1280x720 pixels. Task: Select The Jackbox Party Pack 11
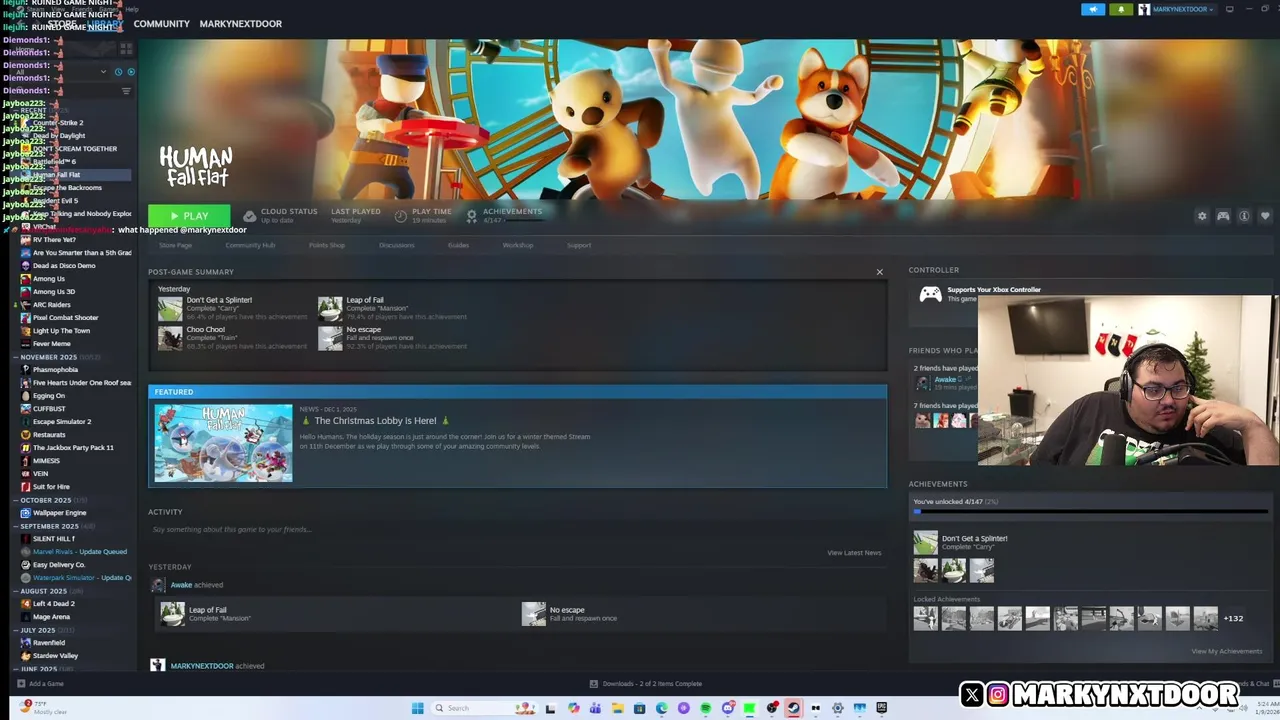tap(73, 448)
